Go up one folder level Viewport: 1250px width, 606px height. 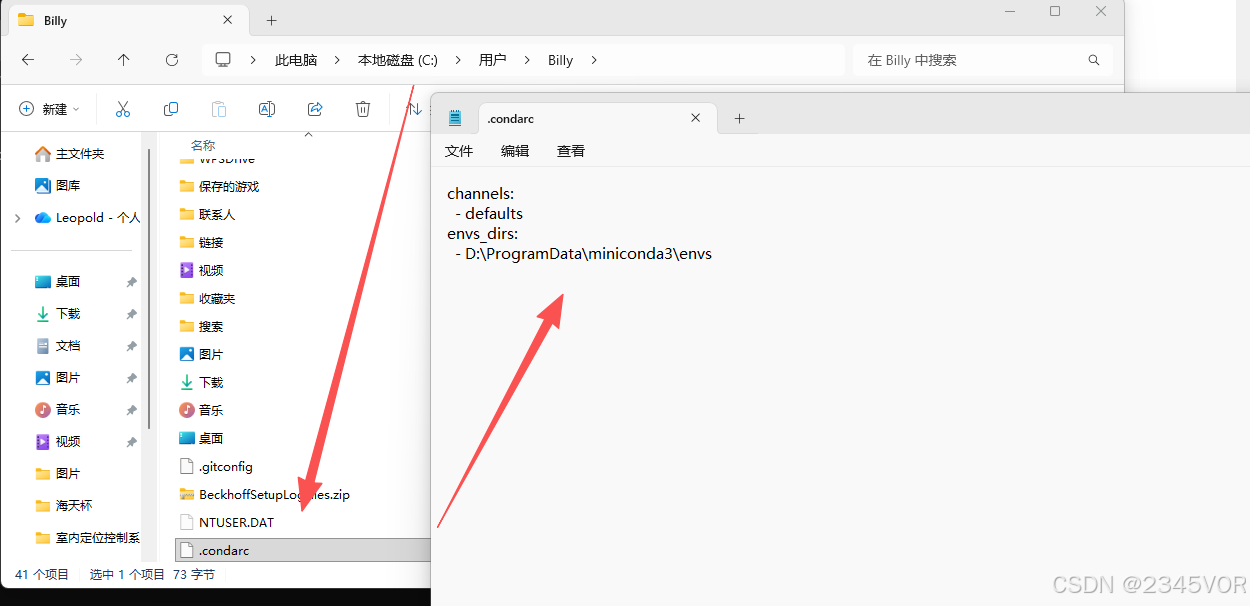point(124,60)
